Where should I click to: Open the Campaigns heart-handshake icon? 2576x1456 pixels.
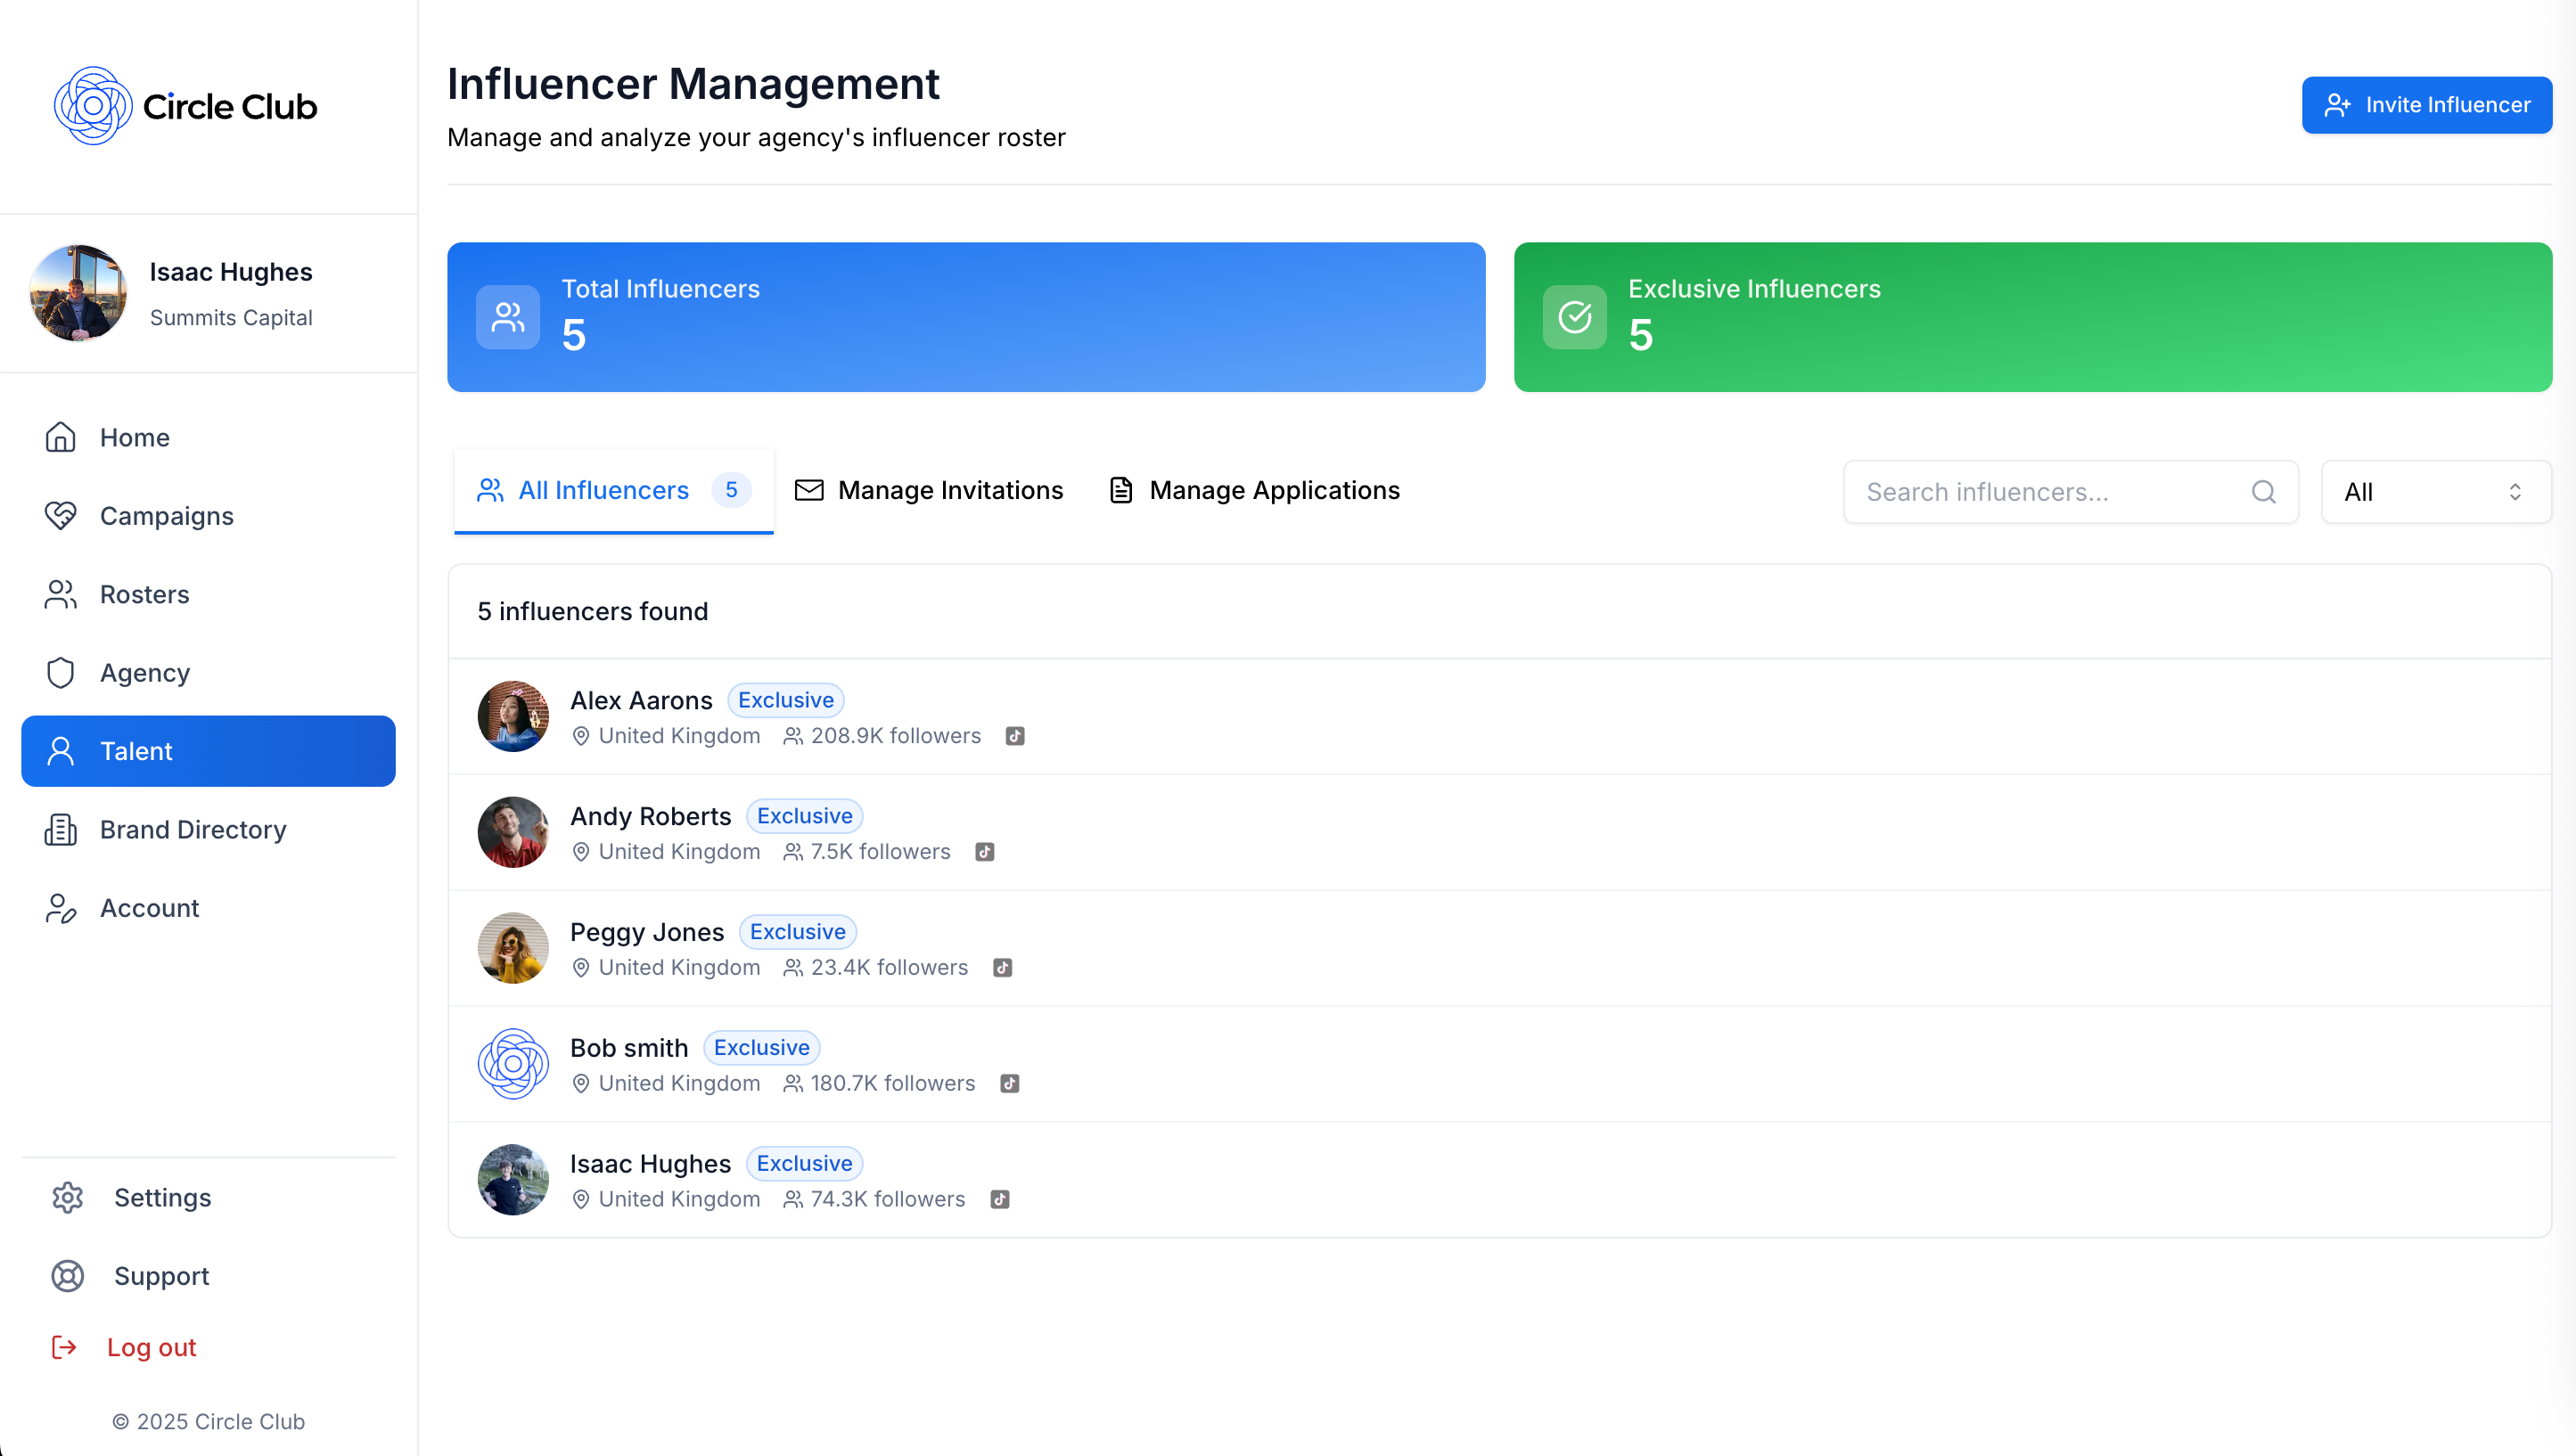tap(61, 516)
